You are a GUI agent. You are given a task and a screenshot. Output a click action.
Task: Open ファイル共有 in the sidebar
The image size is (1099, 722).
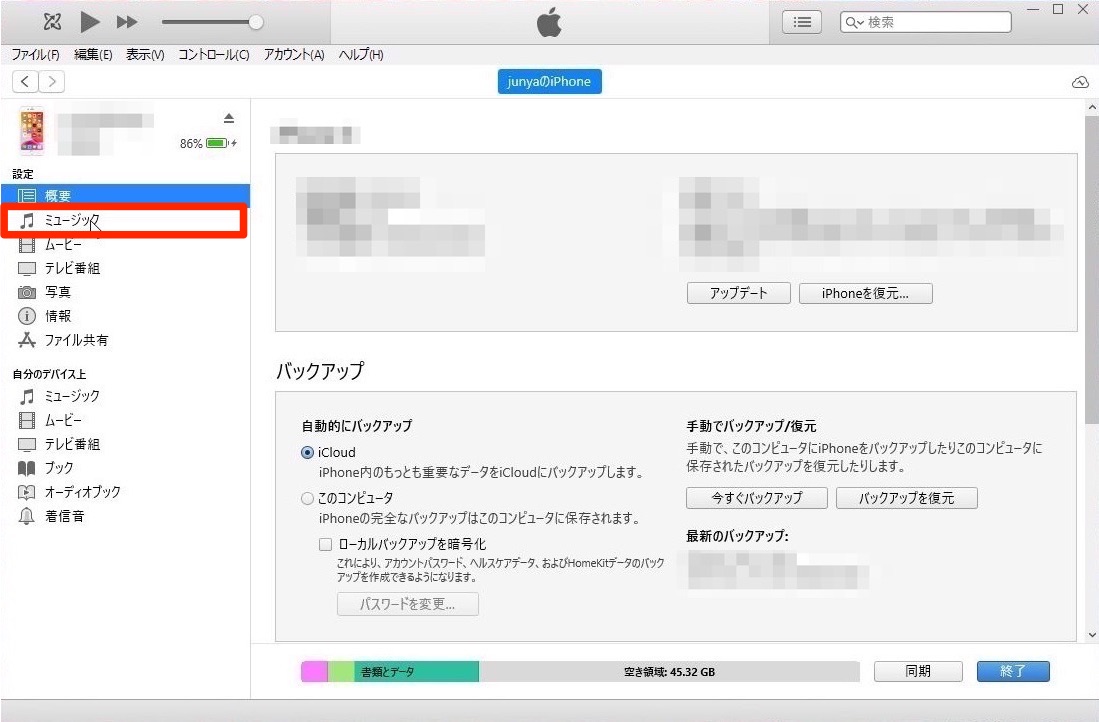[76, 339]
